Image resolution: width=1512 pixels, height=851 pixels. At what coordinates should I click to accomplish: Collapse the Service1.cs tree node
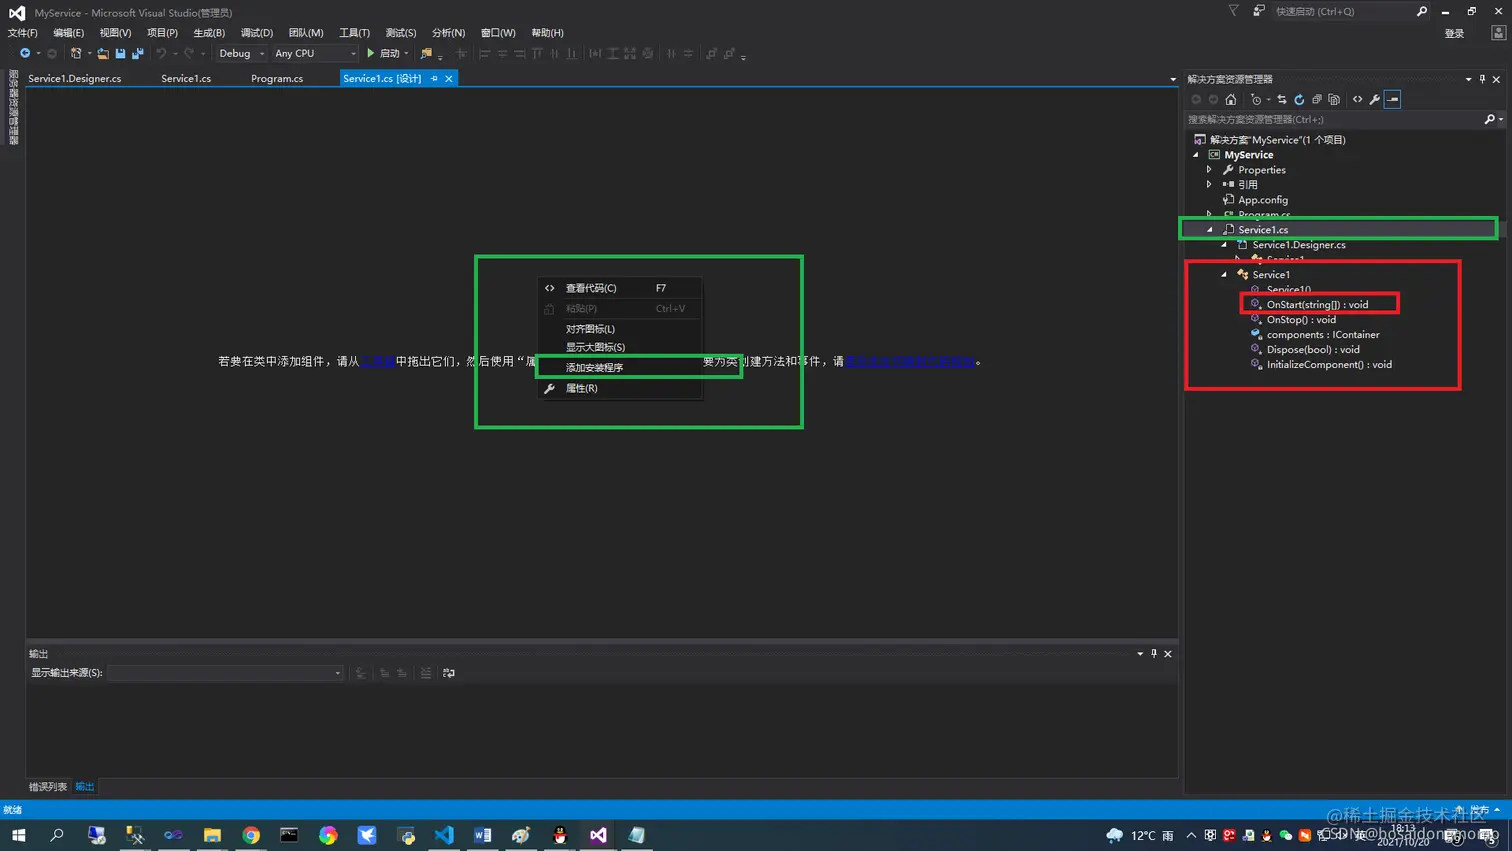[1210, 229]
